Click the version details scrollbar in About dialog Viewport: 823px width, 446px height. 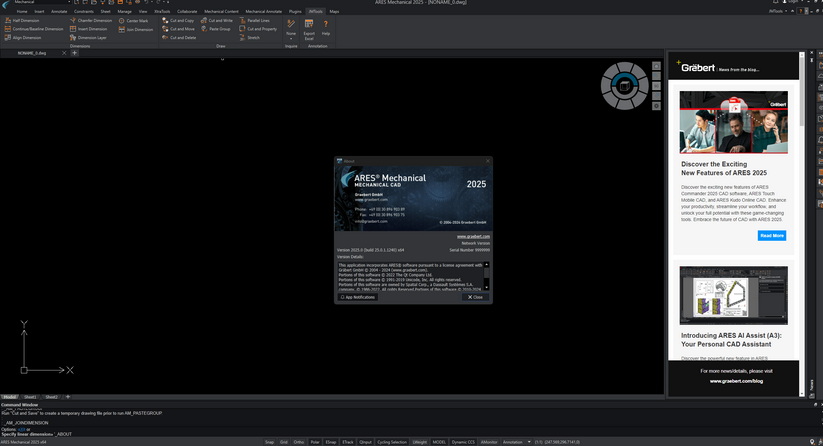487,277
